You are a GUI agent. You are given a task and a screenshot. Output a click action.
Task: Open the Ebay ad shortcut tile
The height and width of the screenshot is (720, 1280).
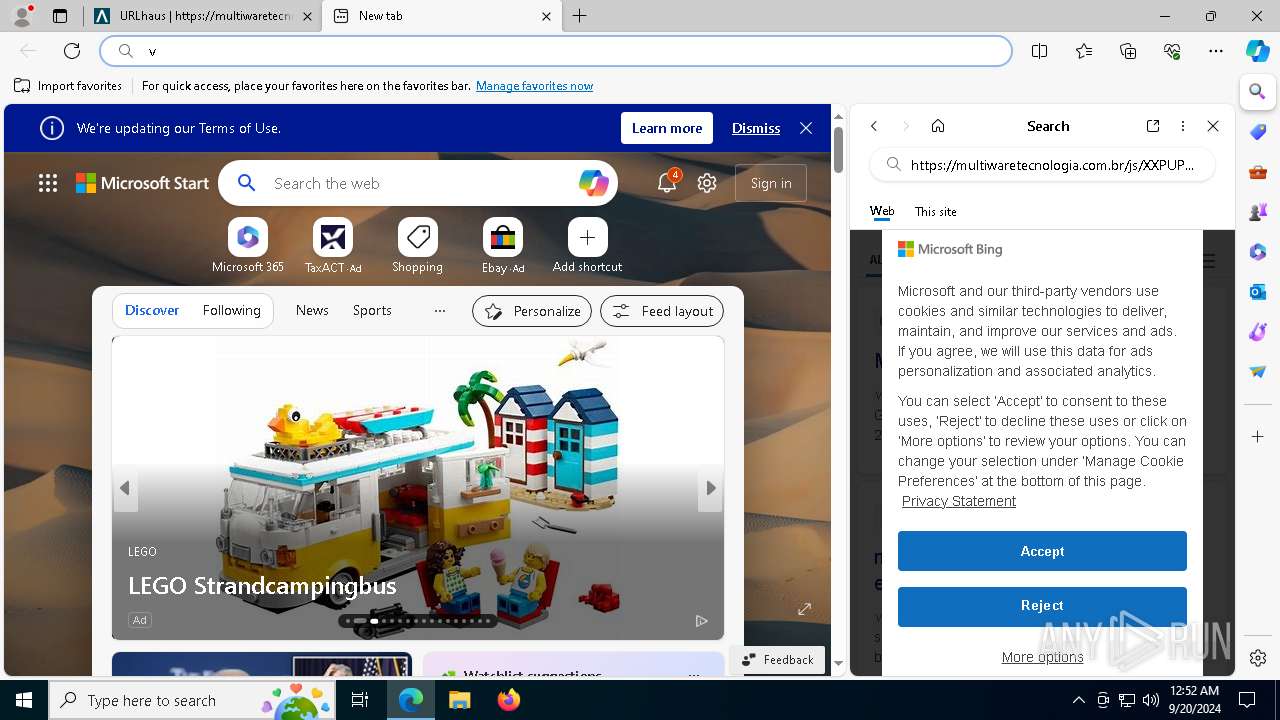coord(503,246)
